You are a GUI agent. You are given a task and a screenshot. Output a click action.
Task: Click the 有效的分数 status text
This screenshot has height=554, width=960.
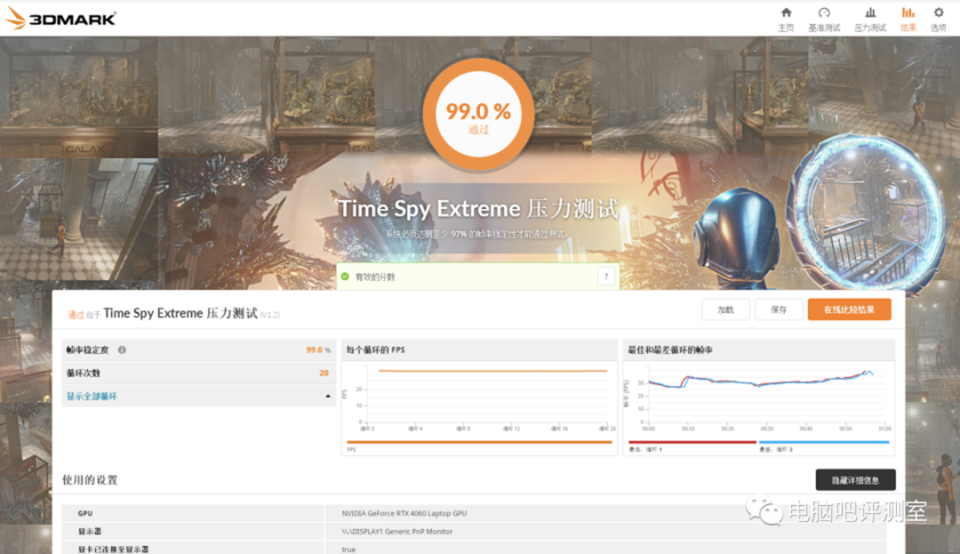click(375, 277)
